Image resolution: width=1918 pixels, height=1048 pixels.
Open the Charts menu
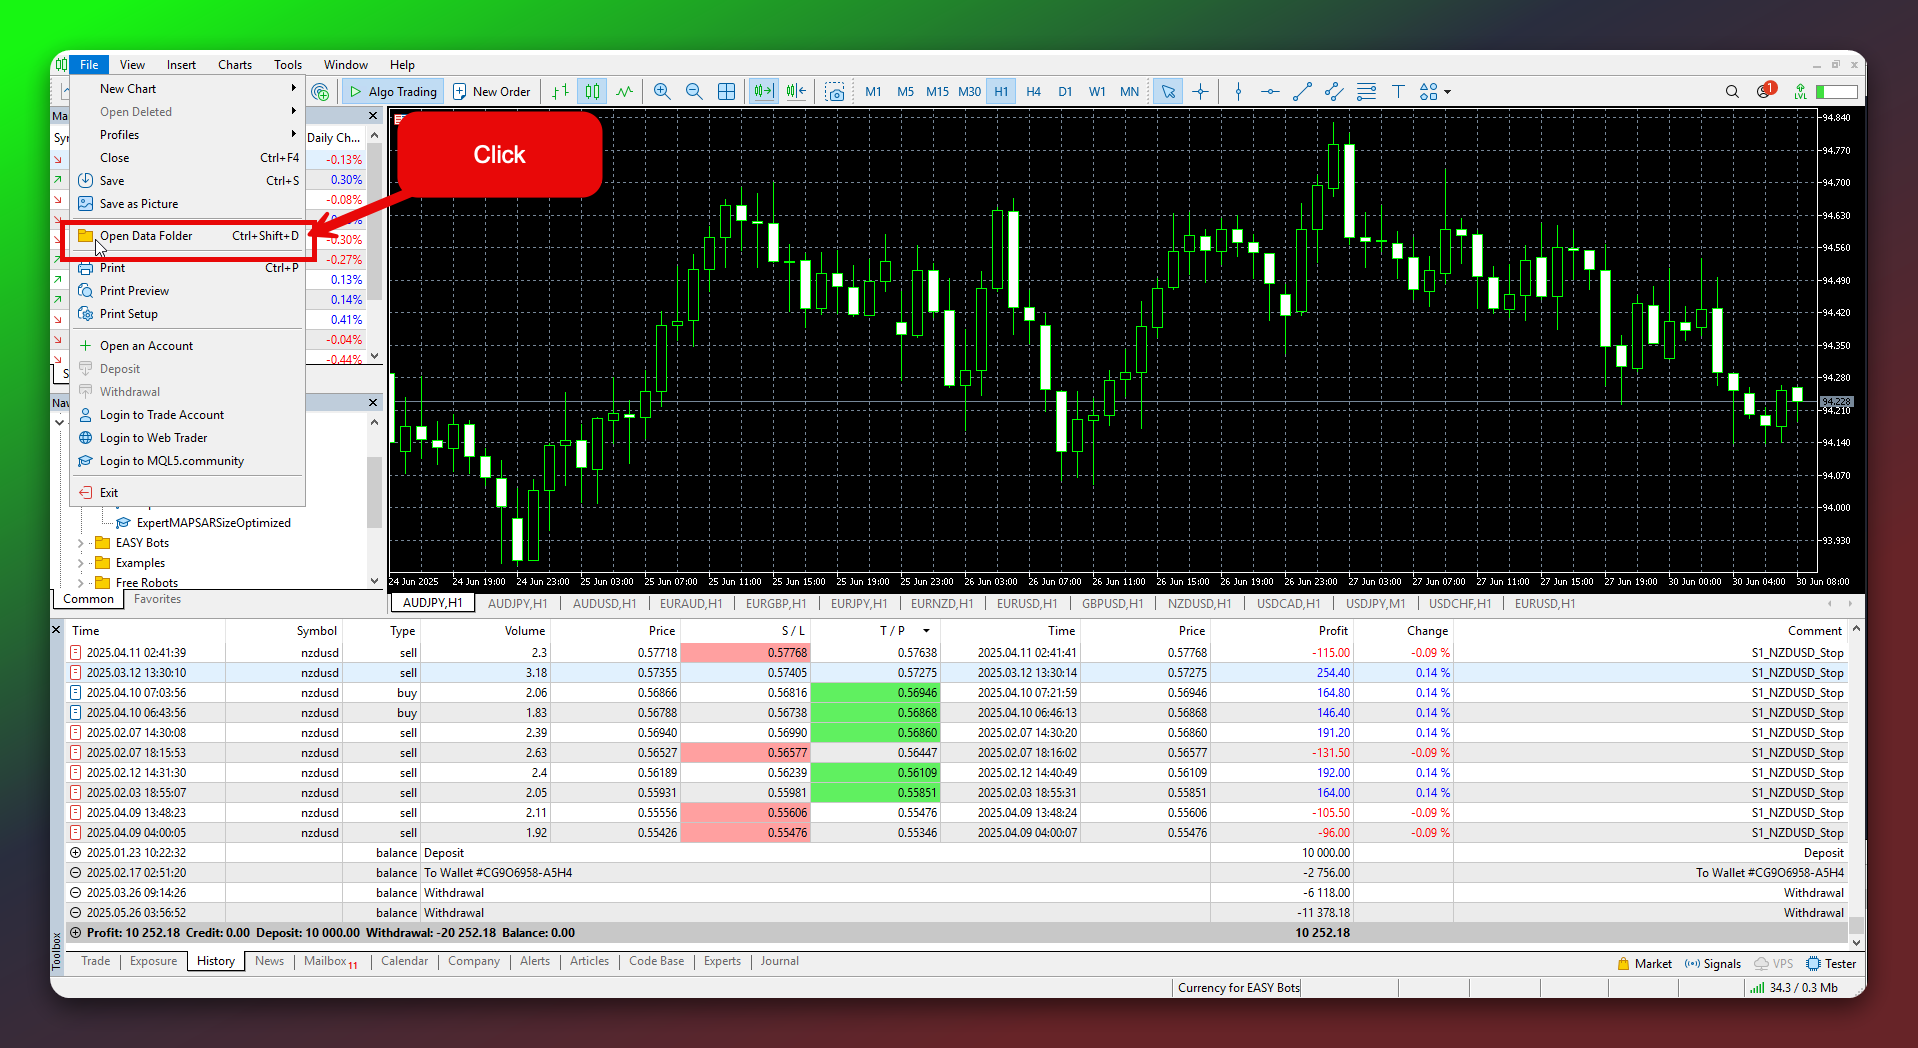coord(235,64)
